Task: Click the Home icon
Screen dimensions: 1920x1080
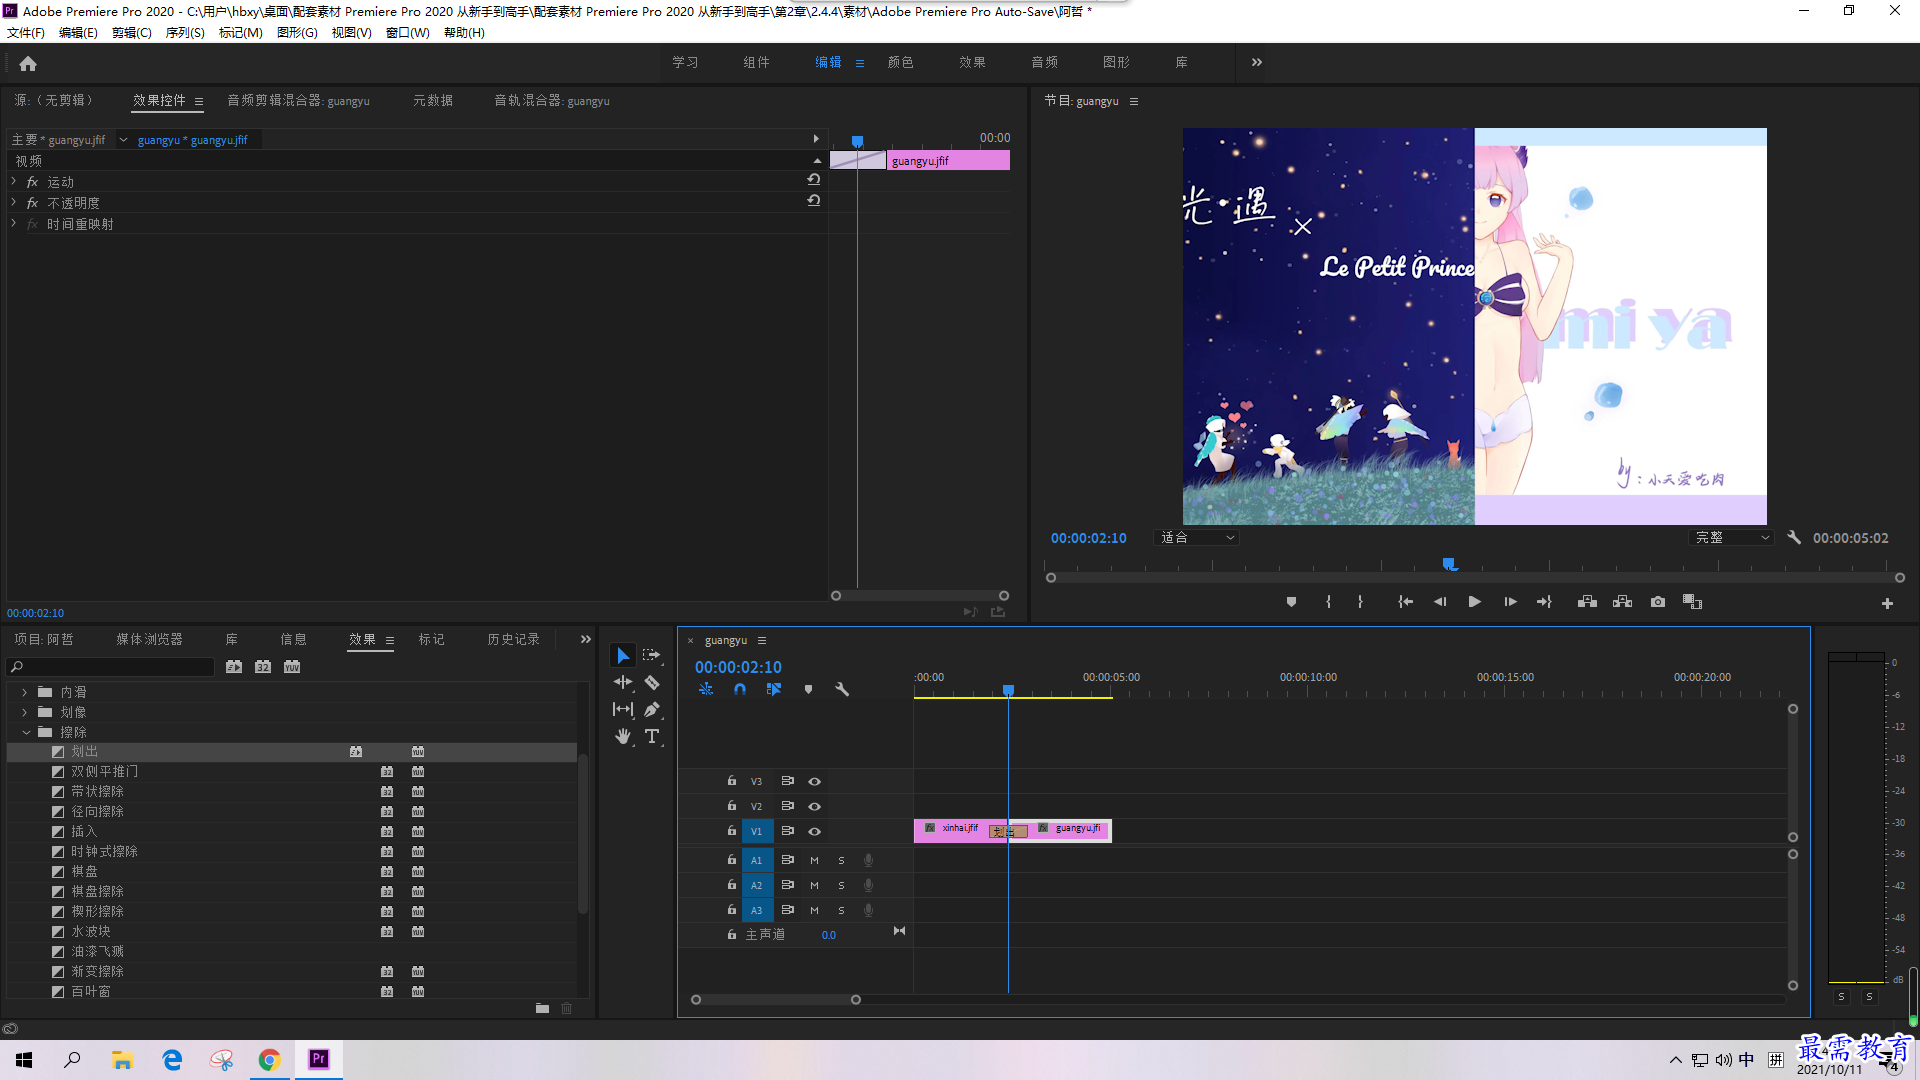Action: pos(28,63)
